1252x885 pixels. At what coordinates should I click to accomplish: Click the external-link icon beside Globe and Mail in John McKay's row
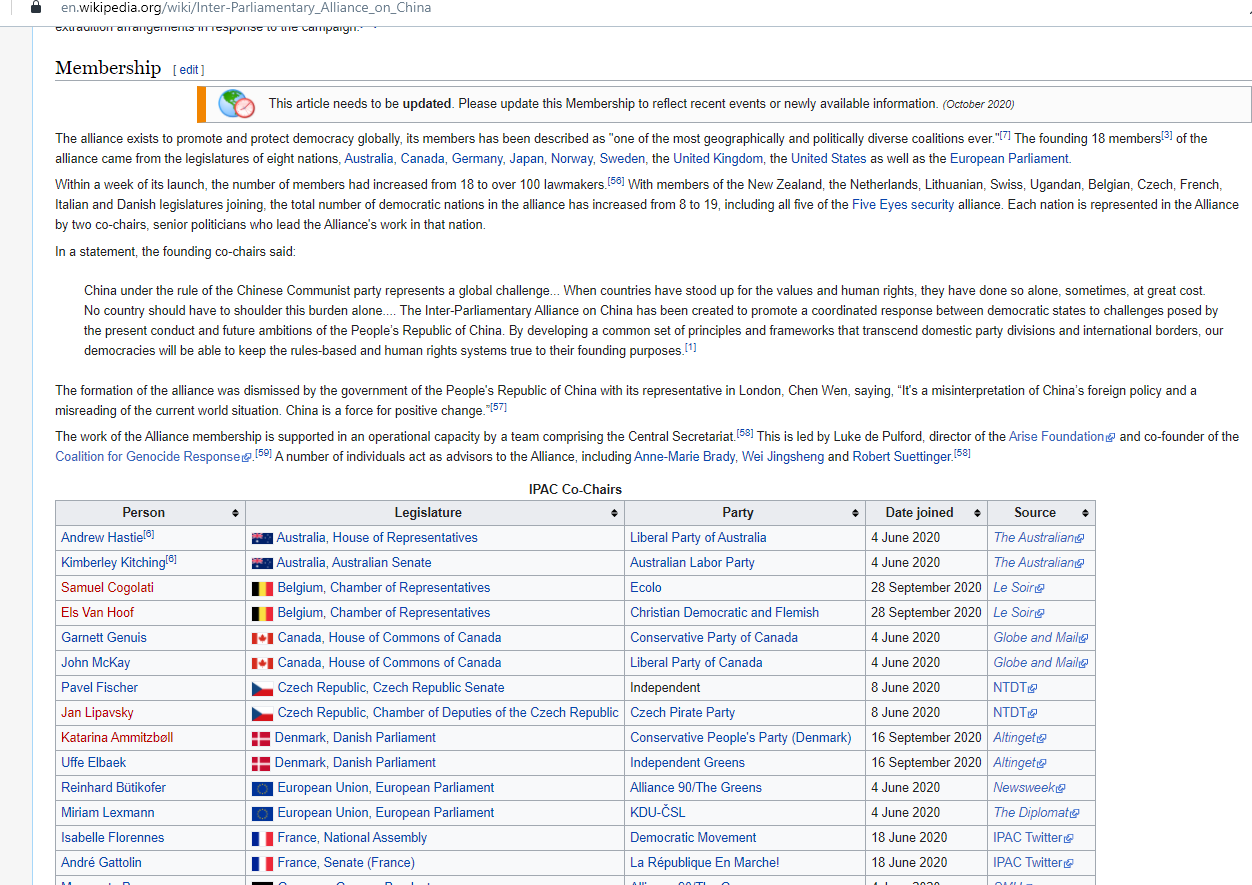pos(1084,663)
